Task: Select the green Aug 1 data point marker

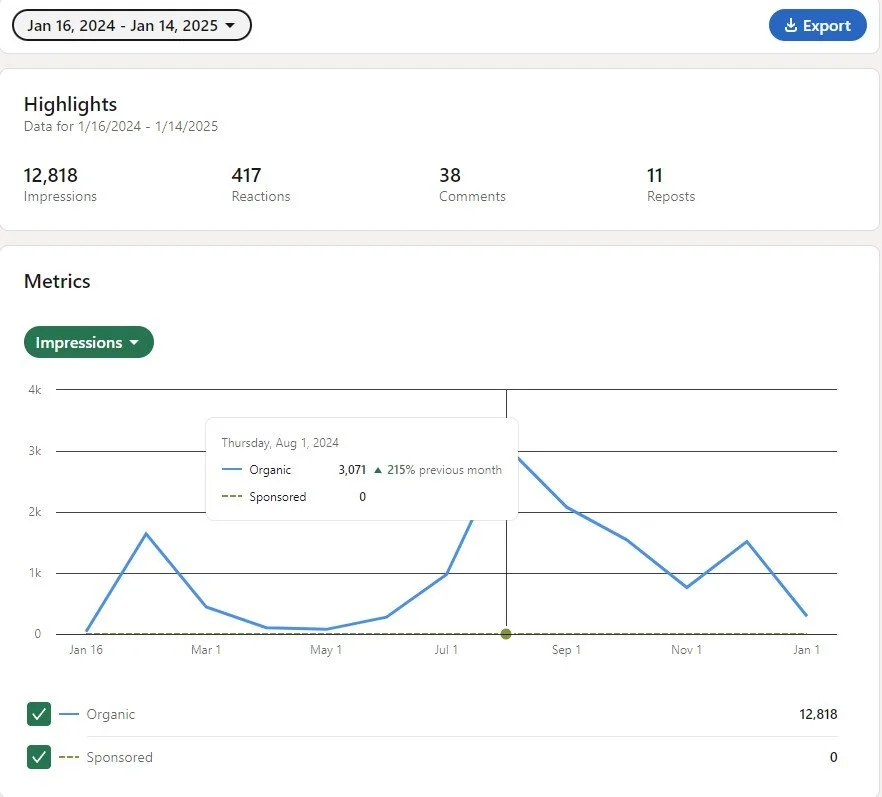Action: coord(506,634)
